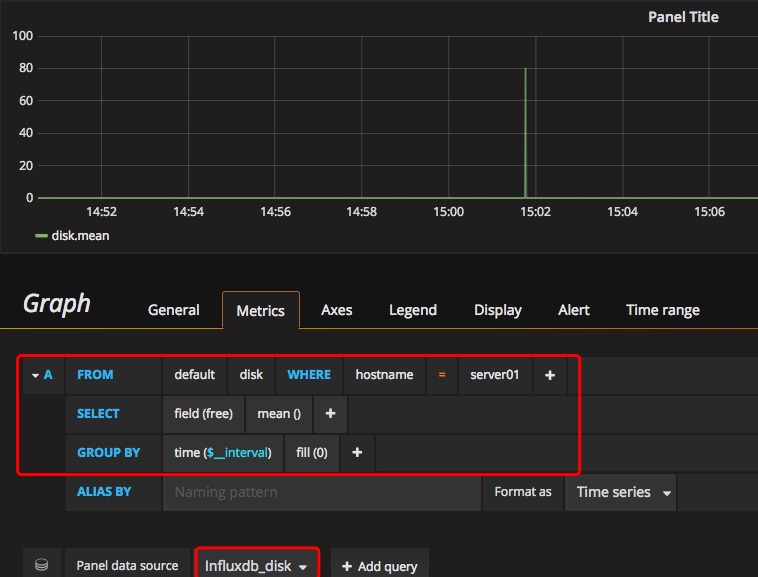
Task: Switch to the Display tab
Action: pyautogui.click(x=497, y=310)
